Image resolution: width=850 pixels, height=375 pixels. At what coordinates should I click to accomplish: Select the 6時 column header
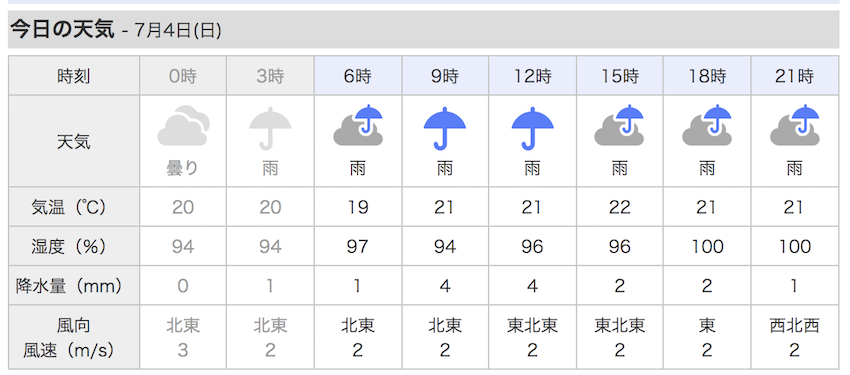click(358, 76)
